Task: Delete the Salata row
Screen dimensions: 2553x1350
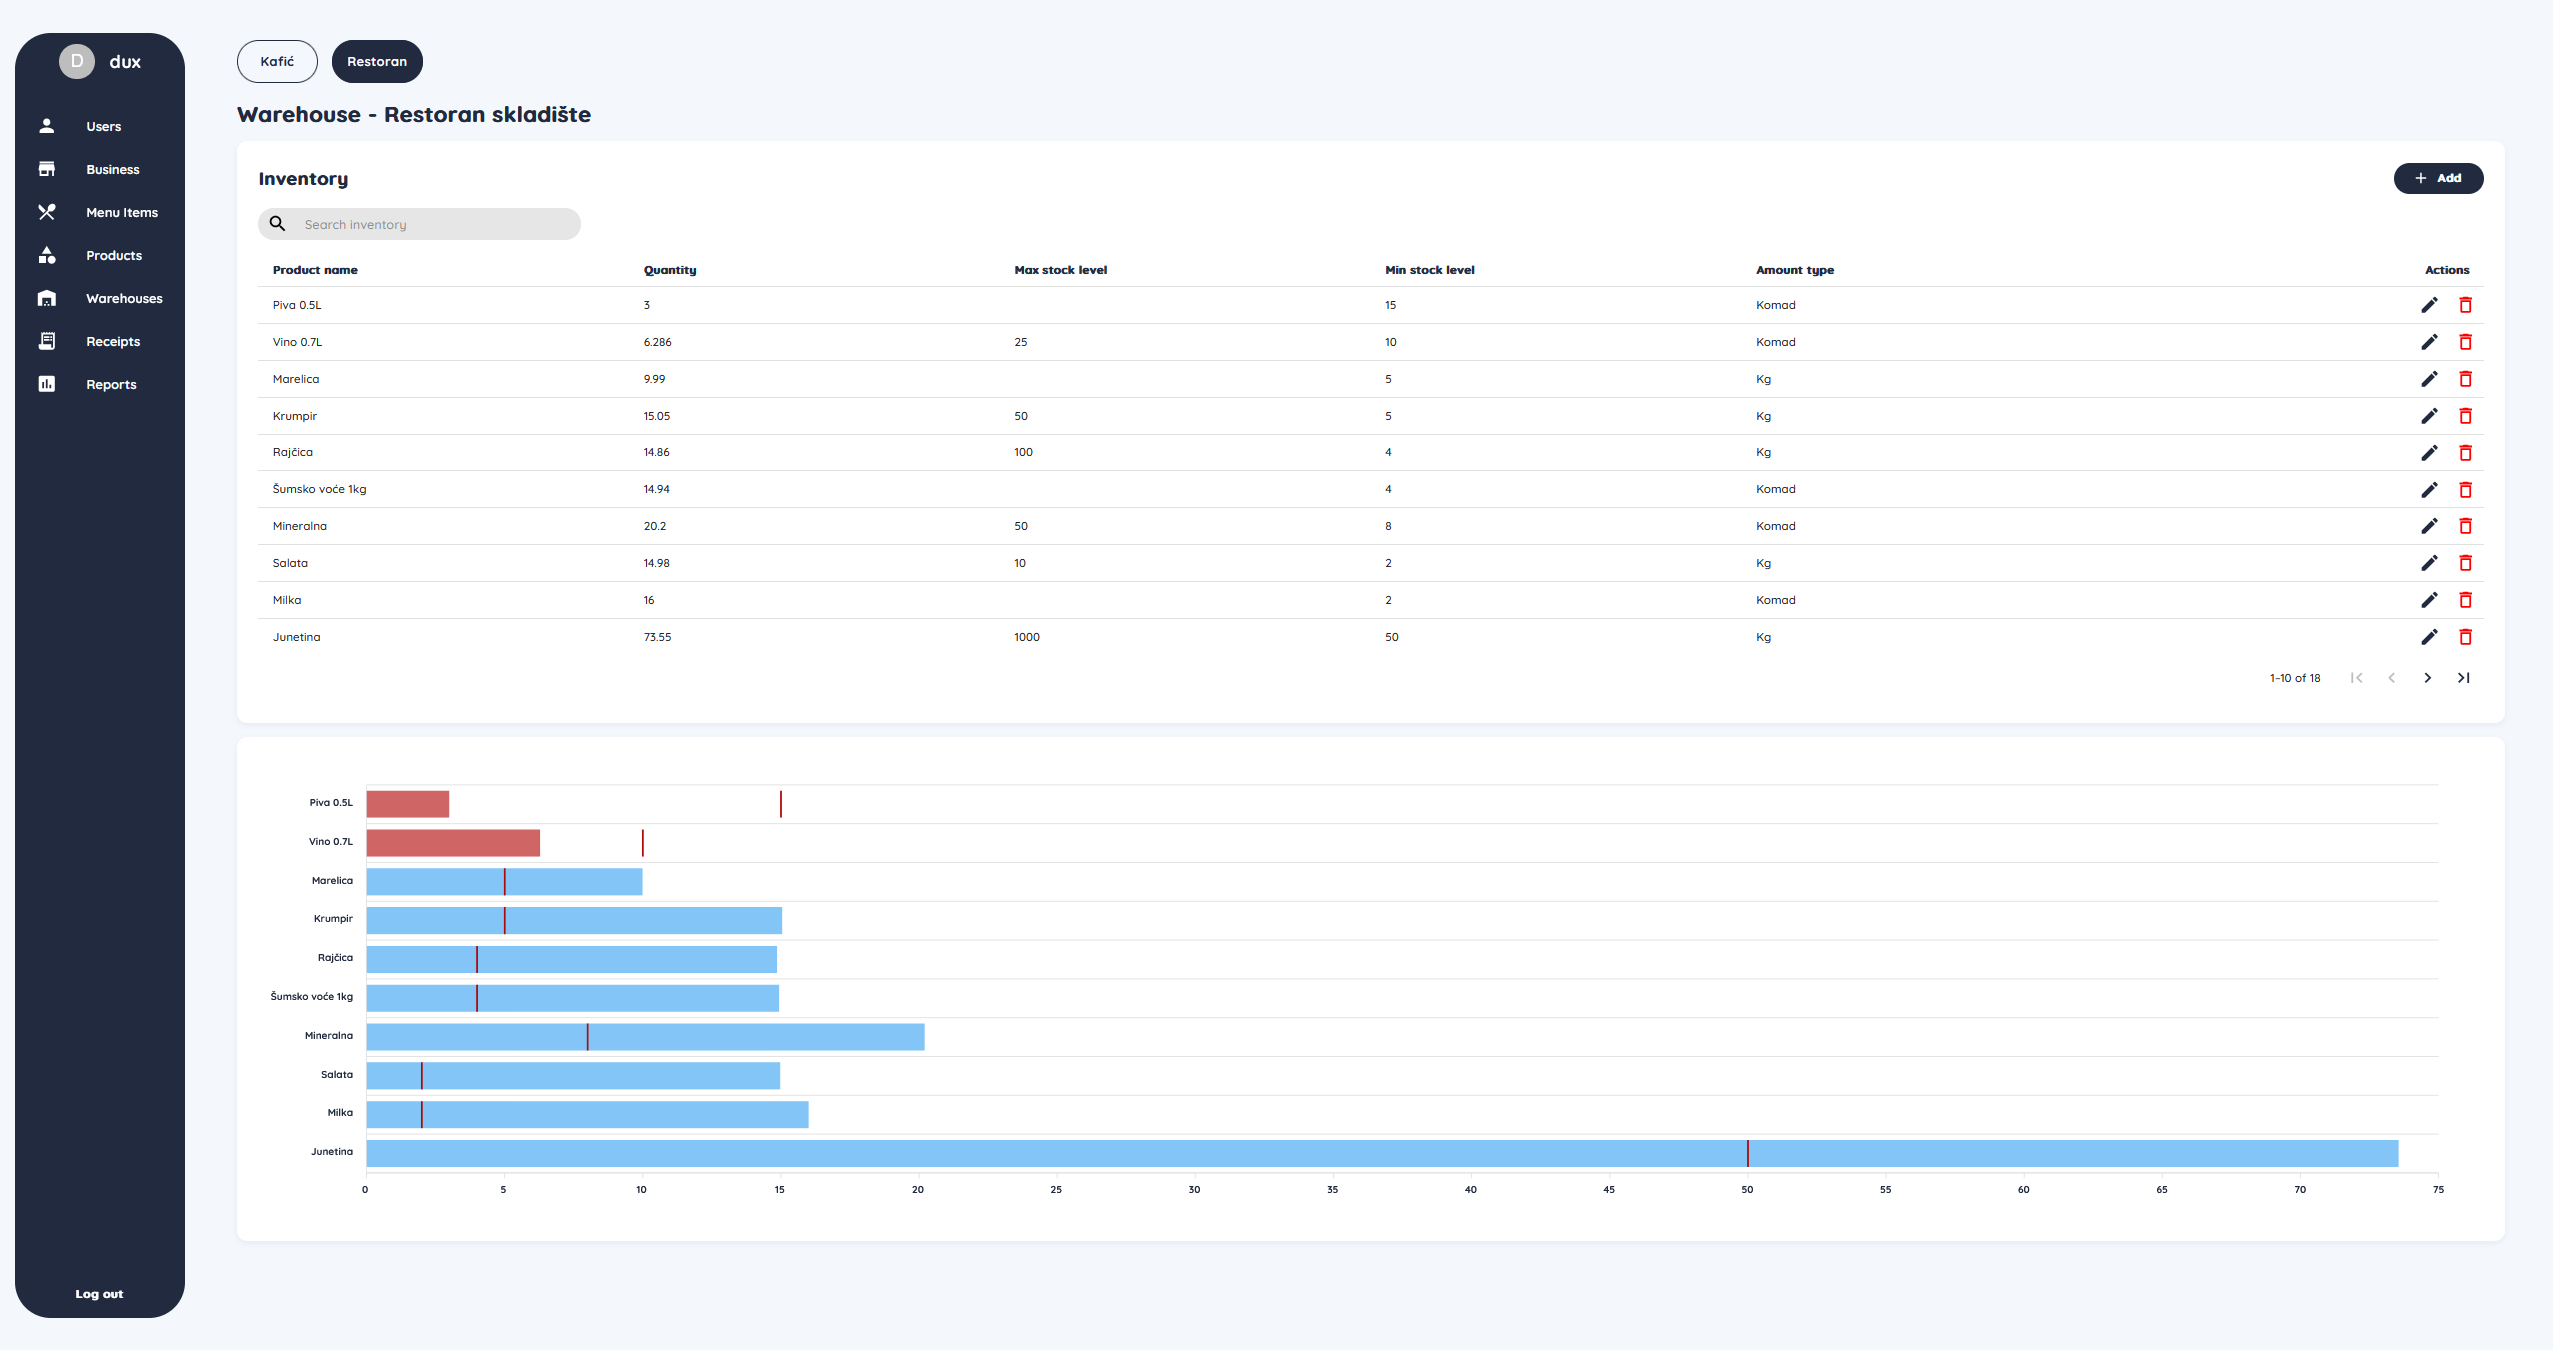Action: pos(2465,563)
